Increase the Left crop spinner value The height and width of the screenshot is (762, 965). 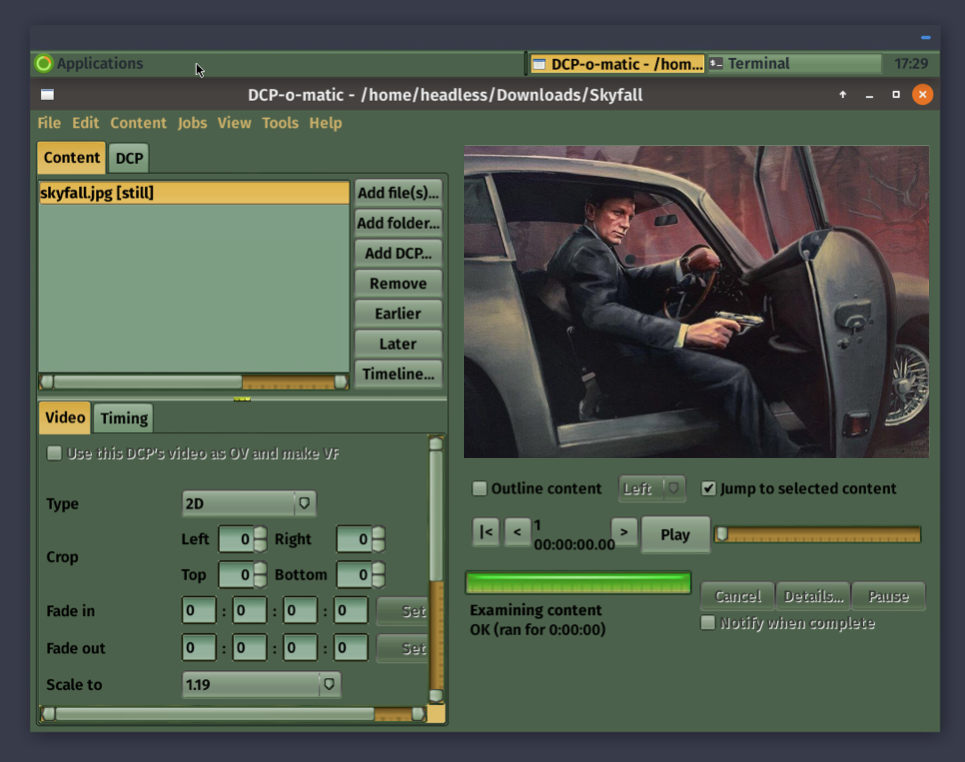(260, 534)
